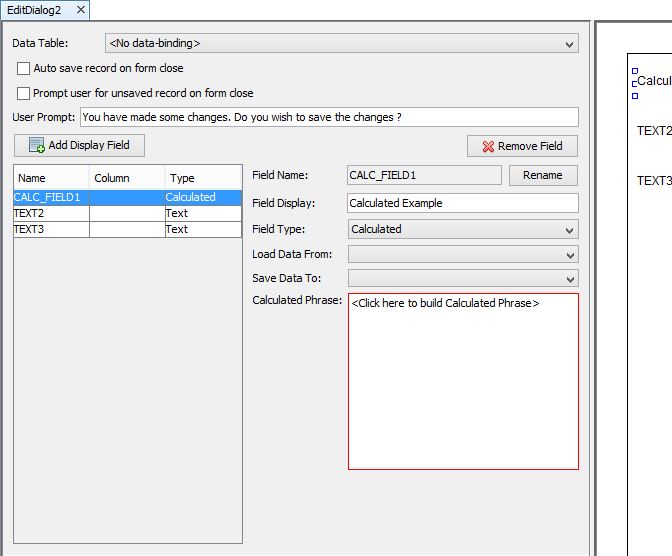Screen dimensions: 672x556
Task: Click the Field Display input box
Action: click(x=462, y=203)
